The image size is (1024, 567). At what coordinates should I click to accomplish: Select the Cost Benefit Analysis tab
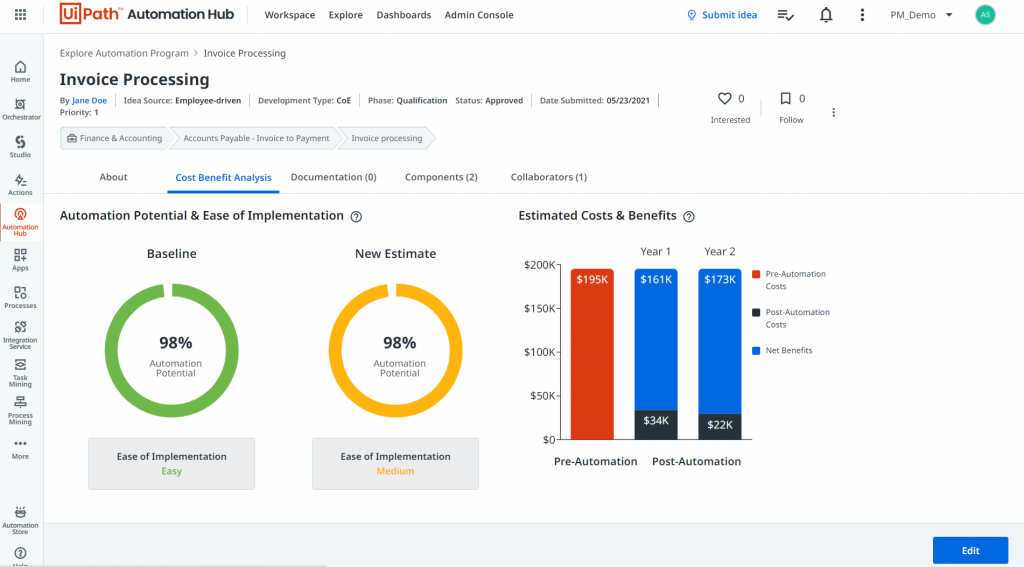(x=223, y=178)
